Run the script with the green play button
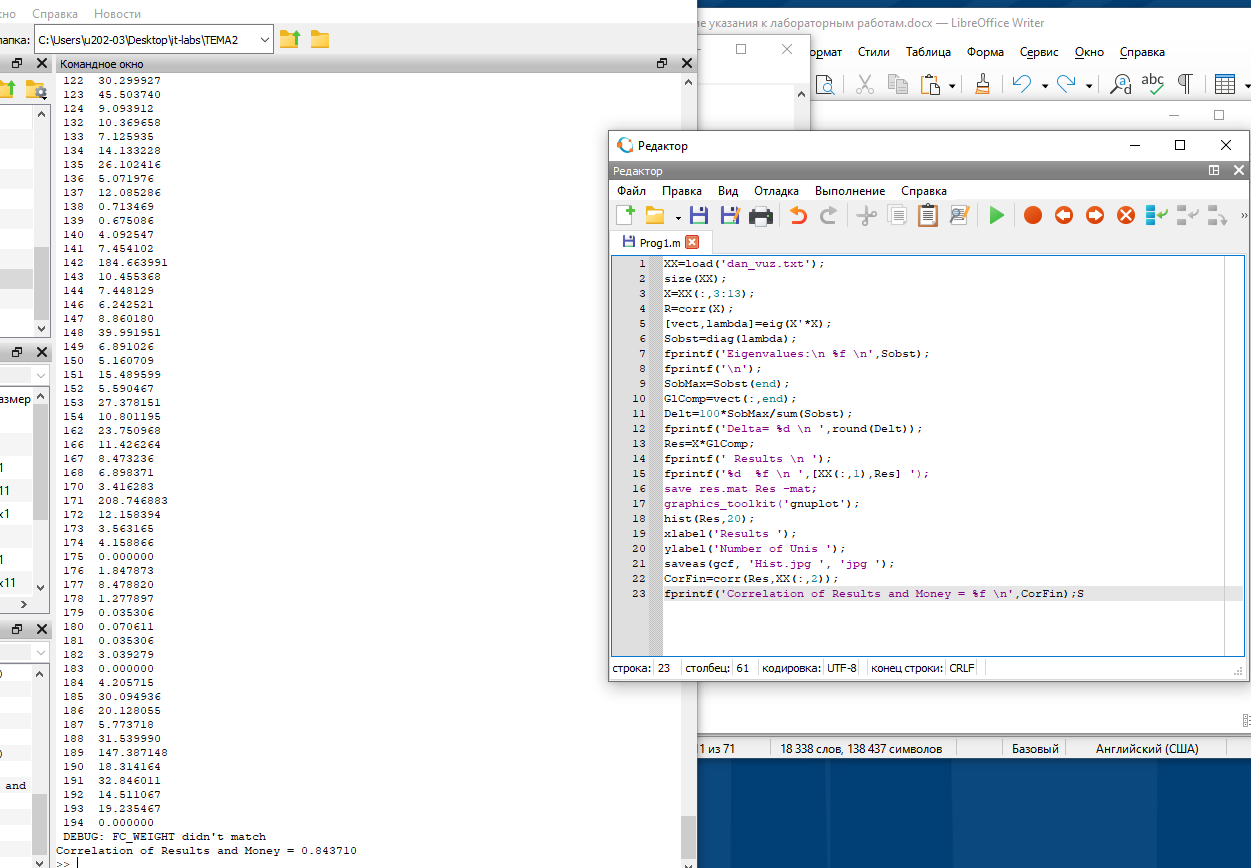 point(996,215)
